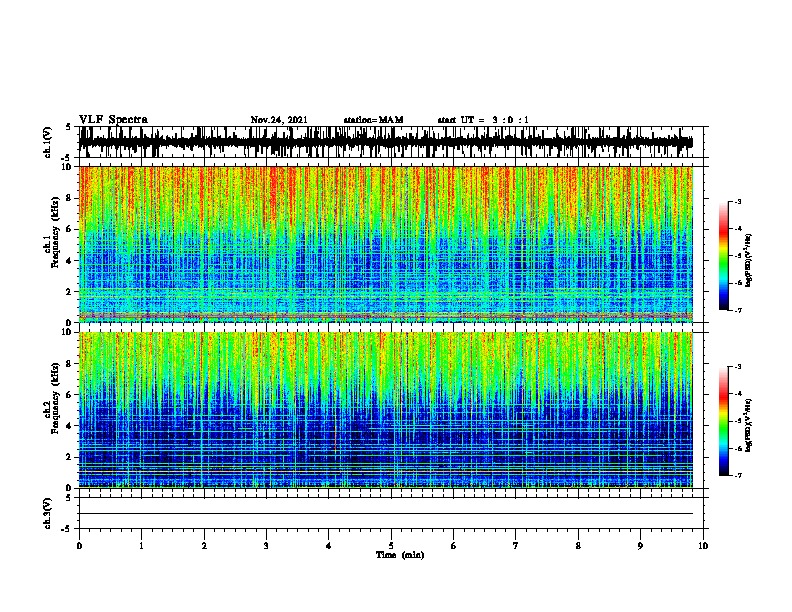Click the "station=MAM" header label
Viewport: 792px width, 612px height.
click(373, 120)
